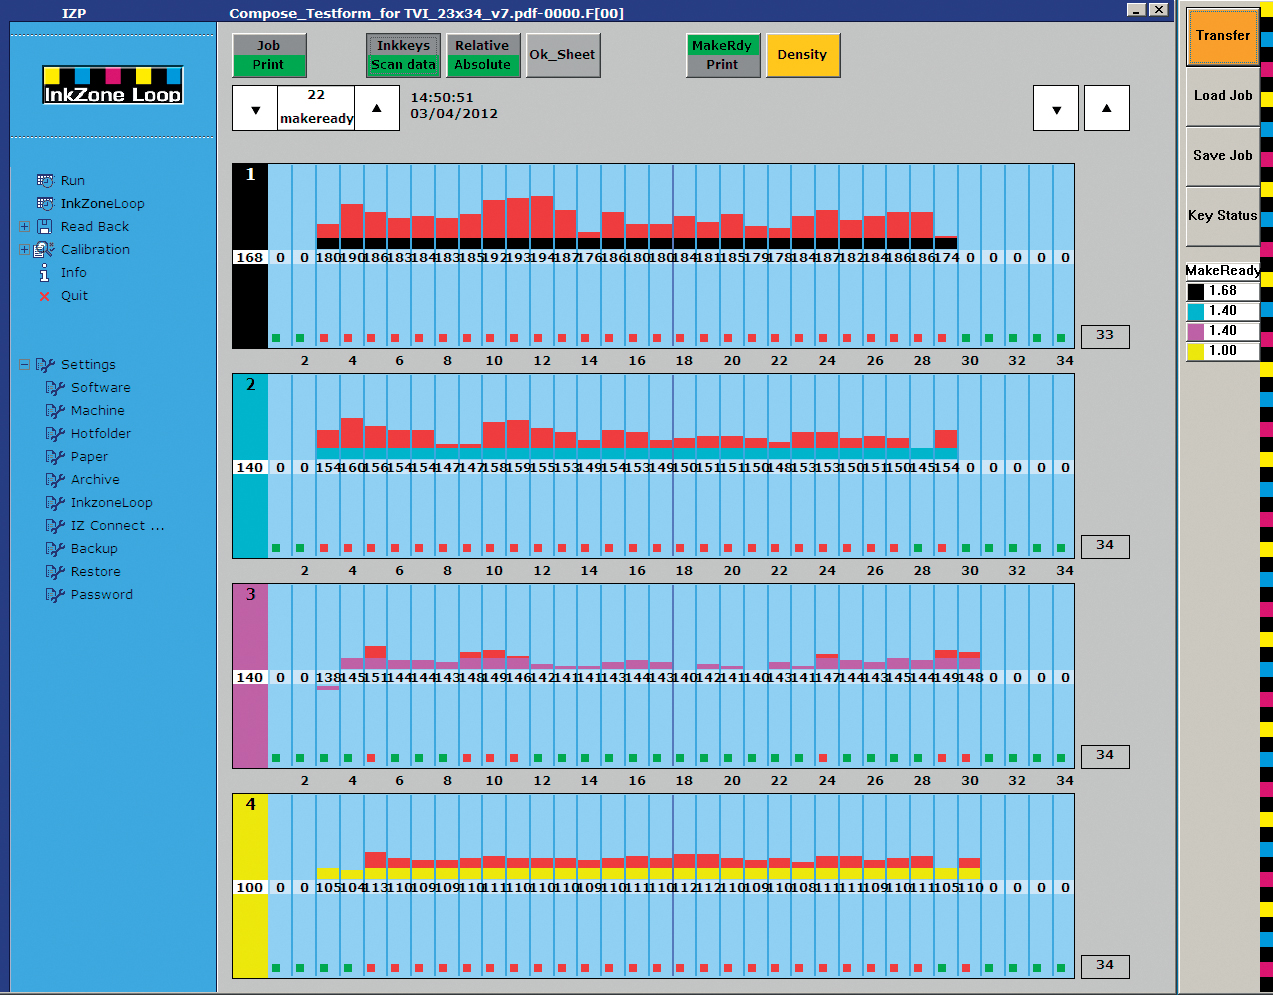Click the red Quit cross icon
Screen dimensions: 1273x995
coord(44,296)
